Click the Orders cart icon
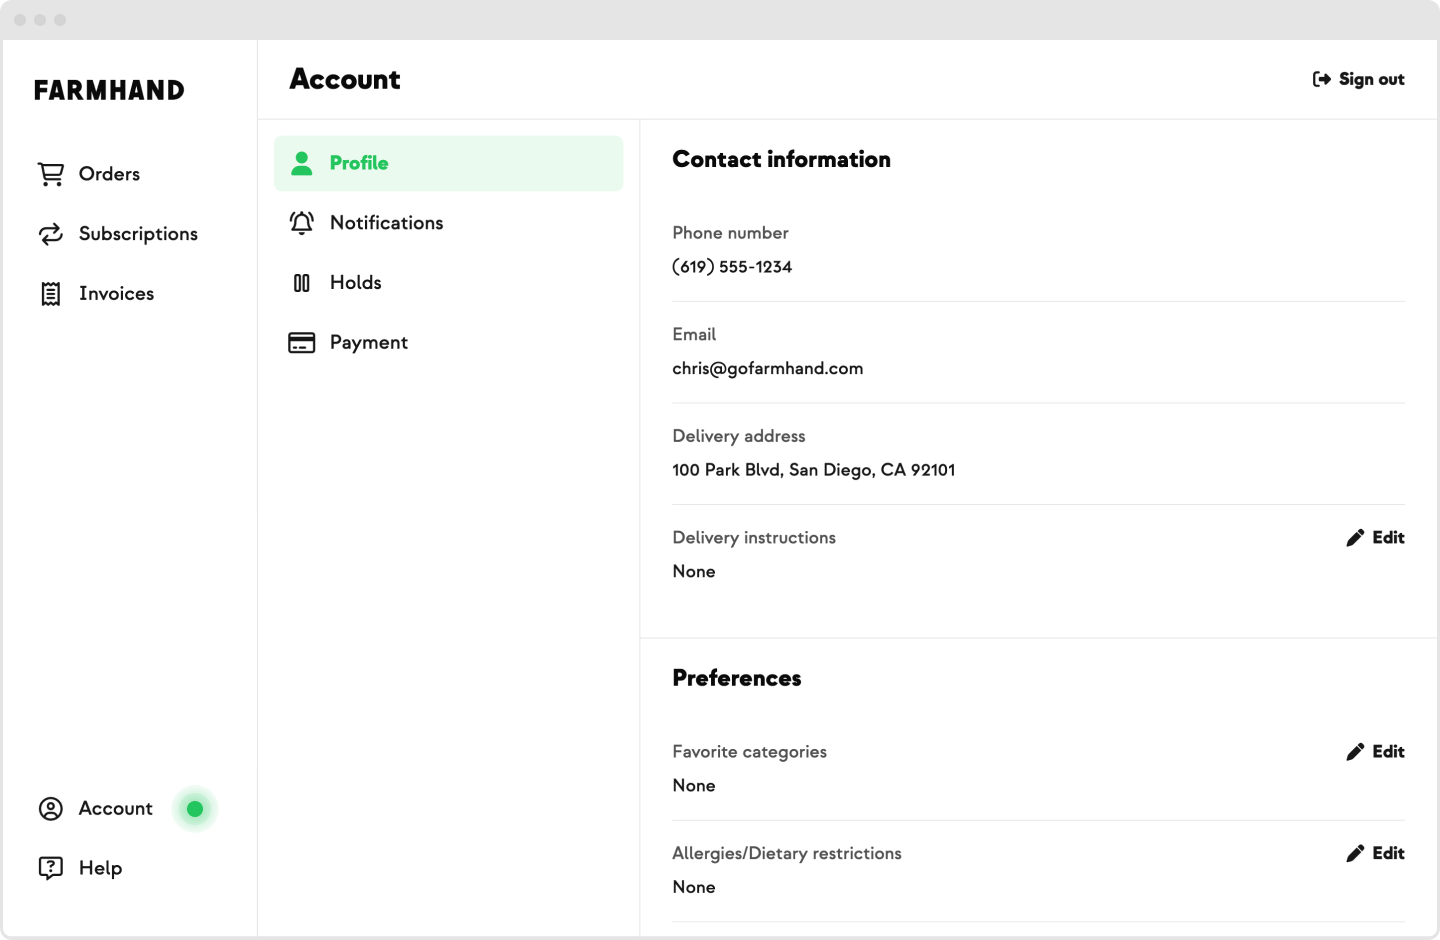The width and height of the screenshot is (1440, 940). [x=51, y=174]
